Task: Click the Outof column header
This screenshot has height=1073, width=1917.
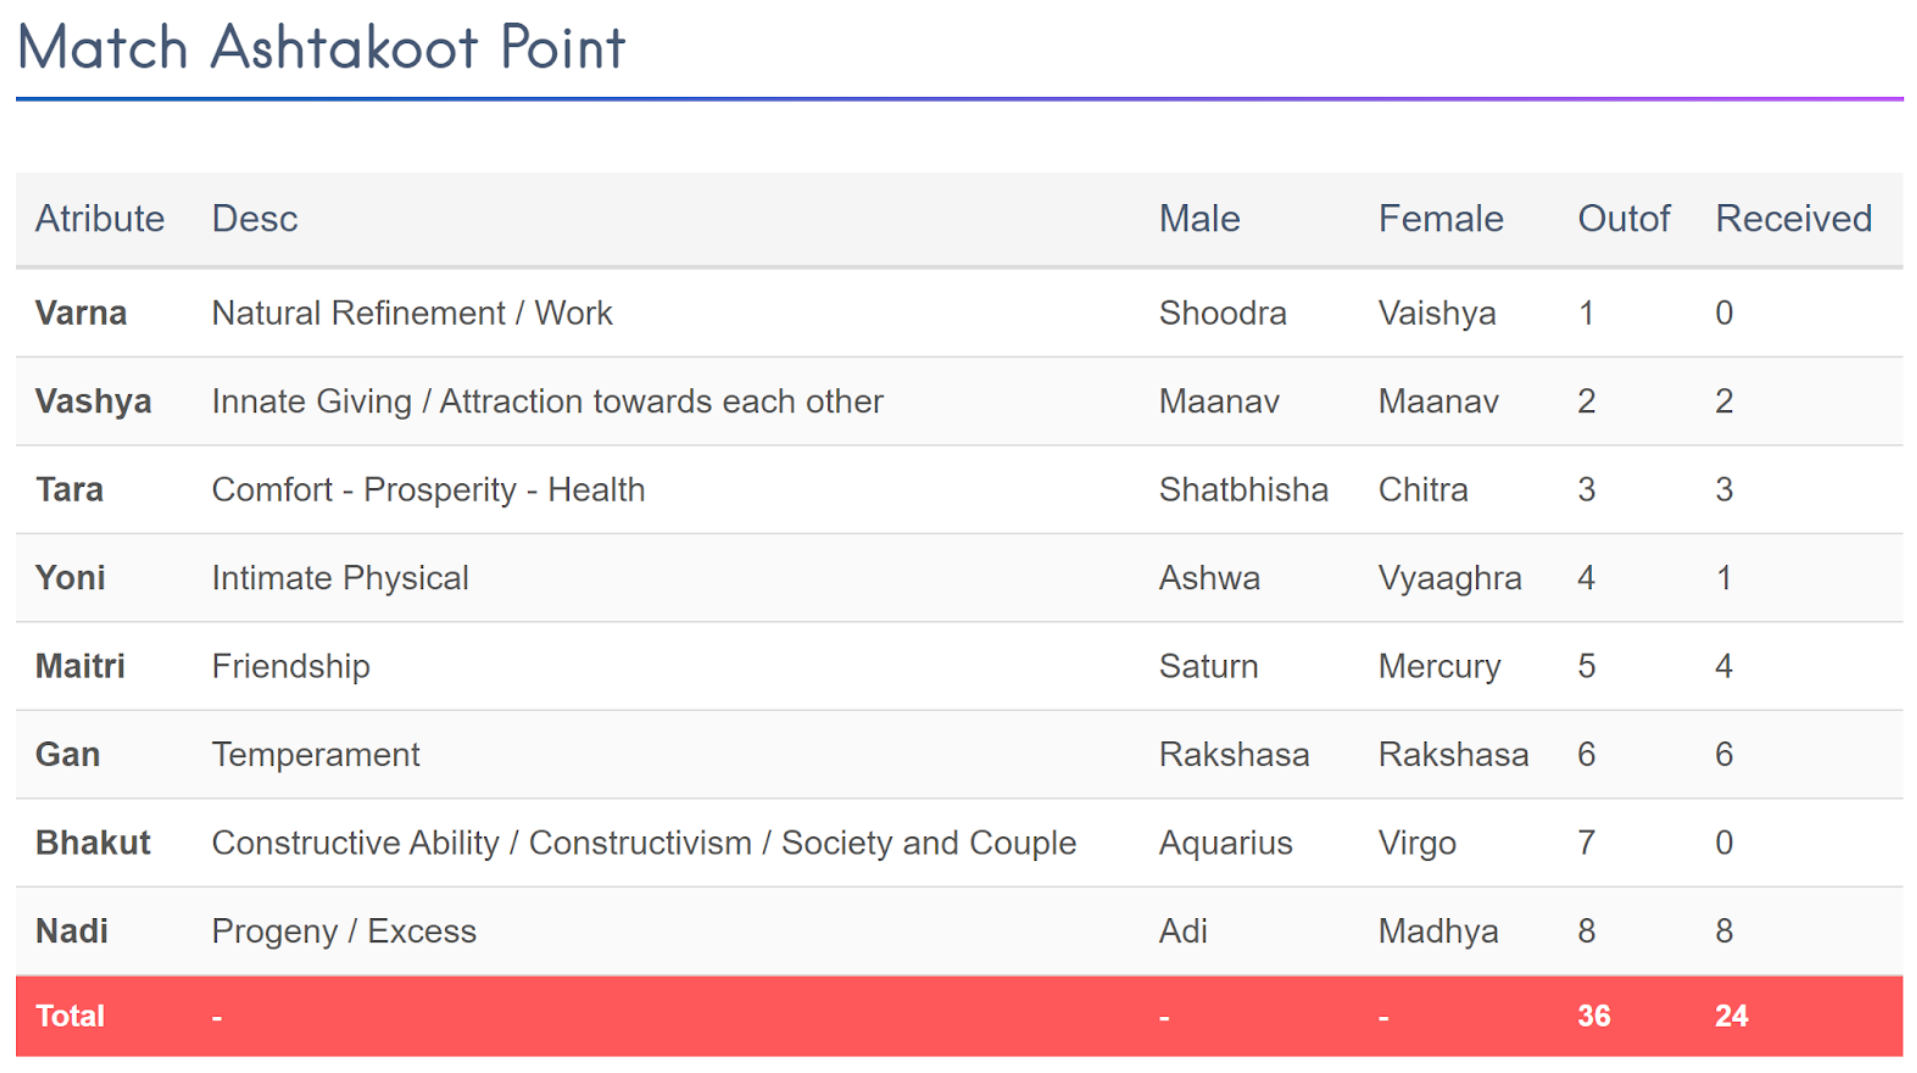Action: pos(1623,218)
